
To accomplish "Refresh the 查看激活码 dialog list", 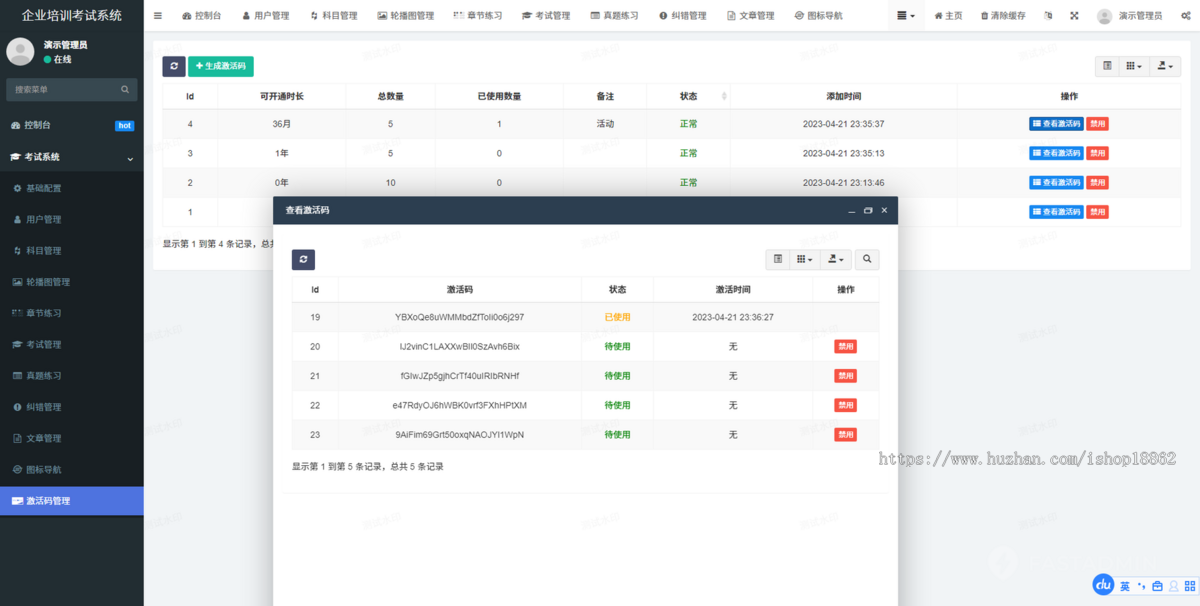I will point(305,259).
